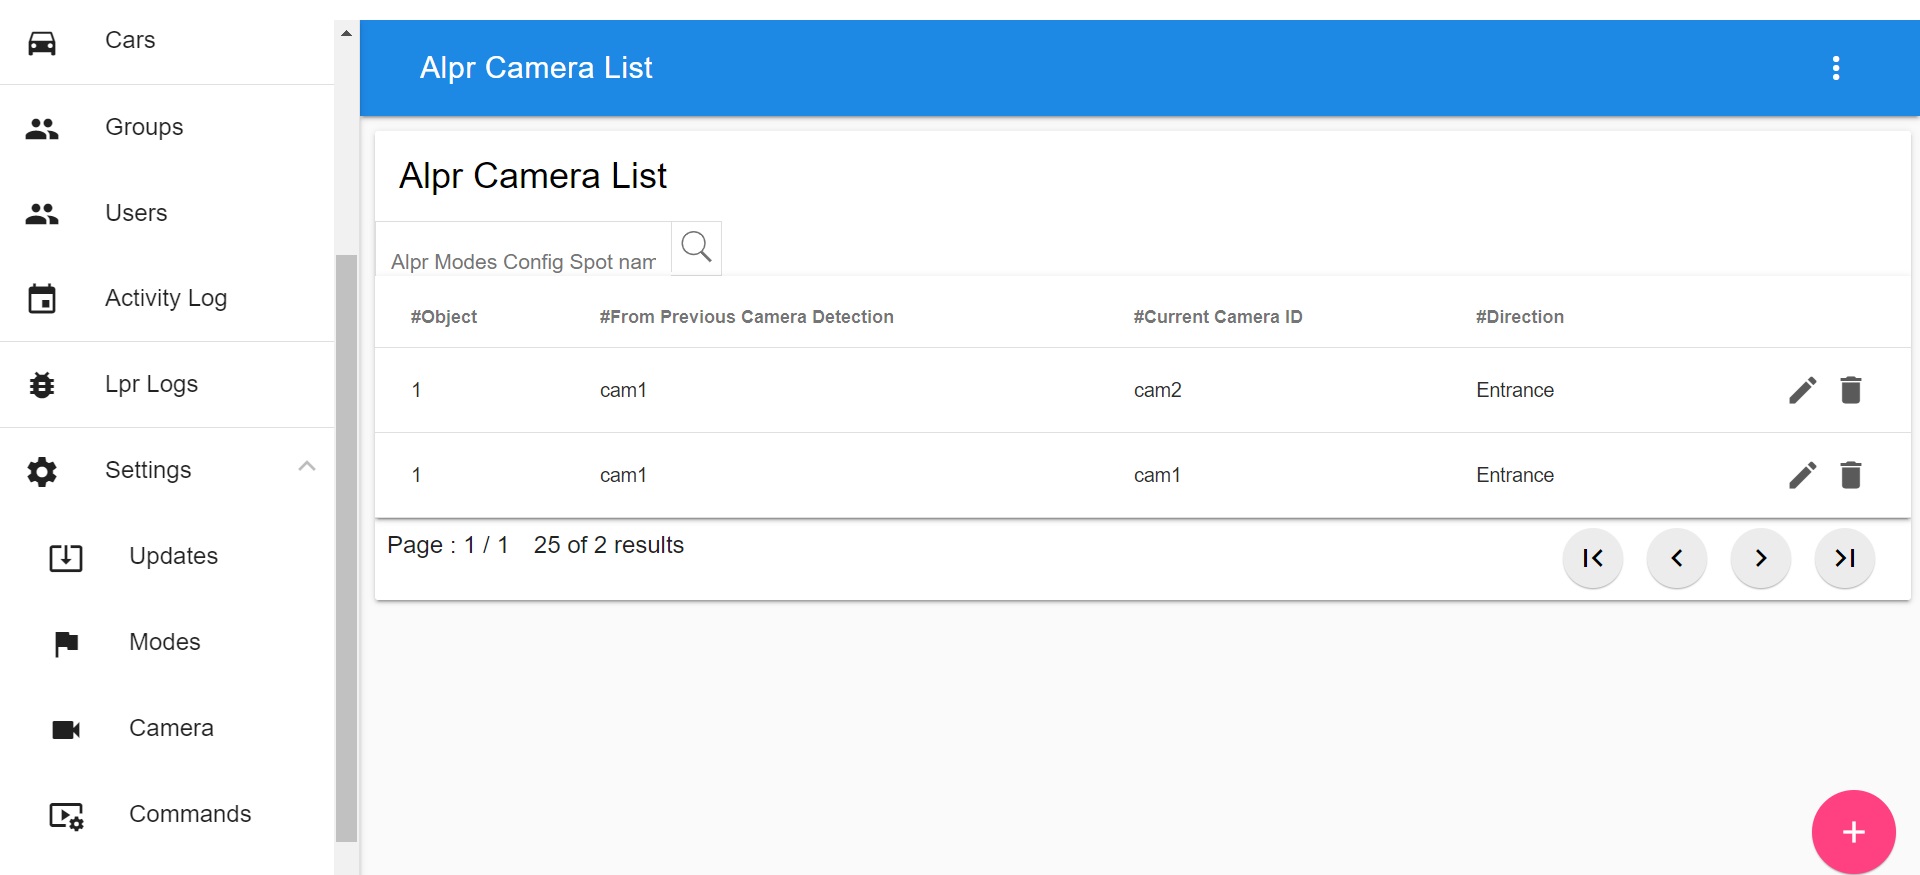Click the Updates download icon
The width and height of the screenshot is (1920, 875).
pos(66,557)
